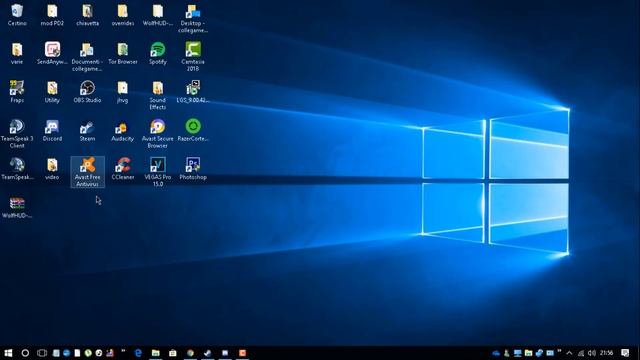Launch Audacity
The height and width of the screenshot is (360, 640).
click(x=122, y=130)
